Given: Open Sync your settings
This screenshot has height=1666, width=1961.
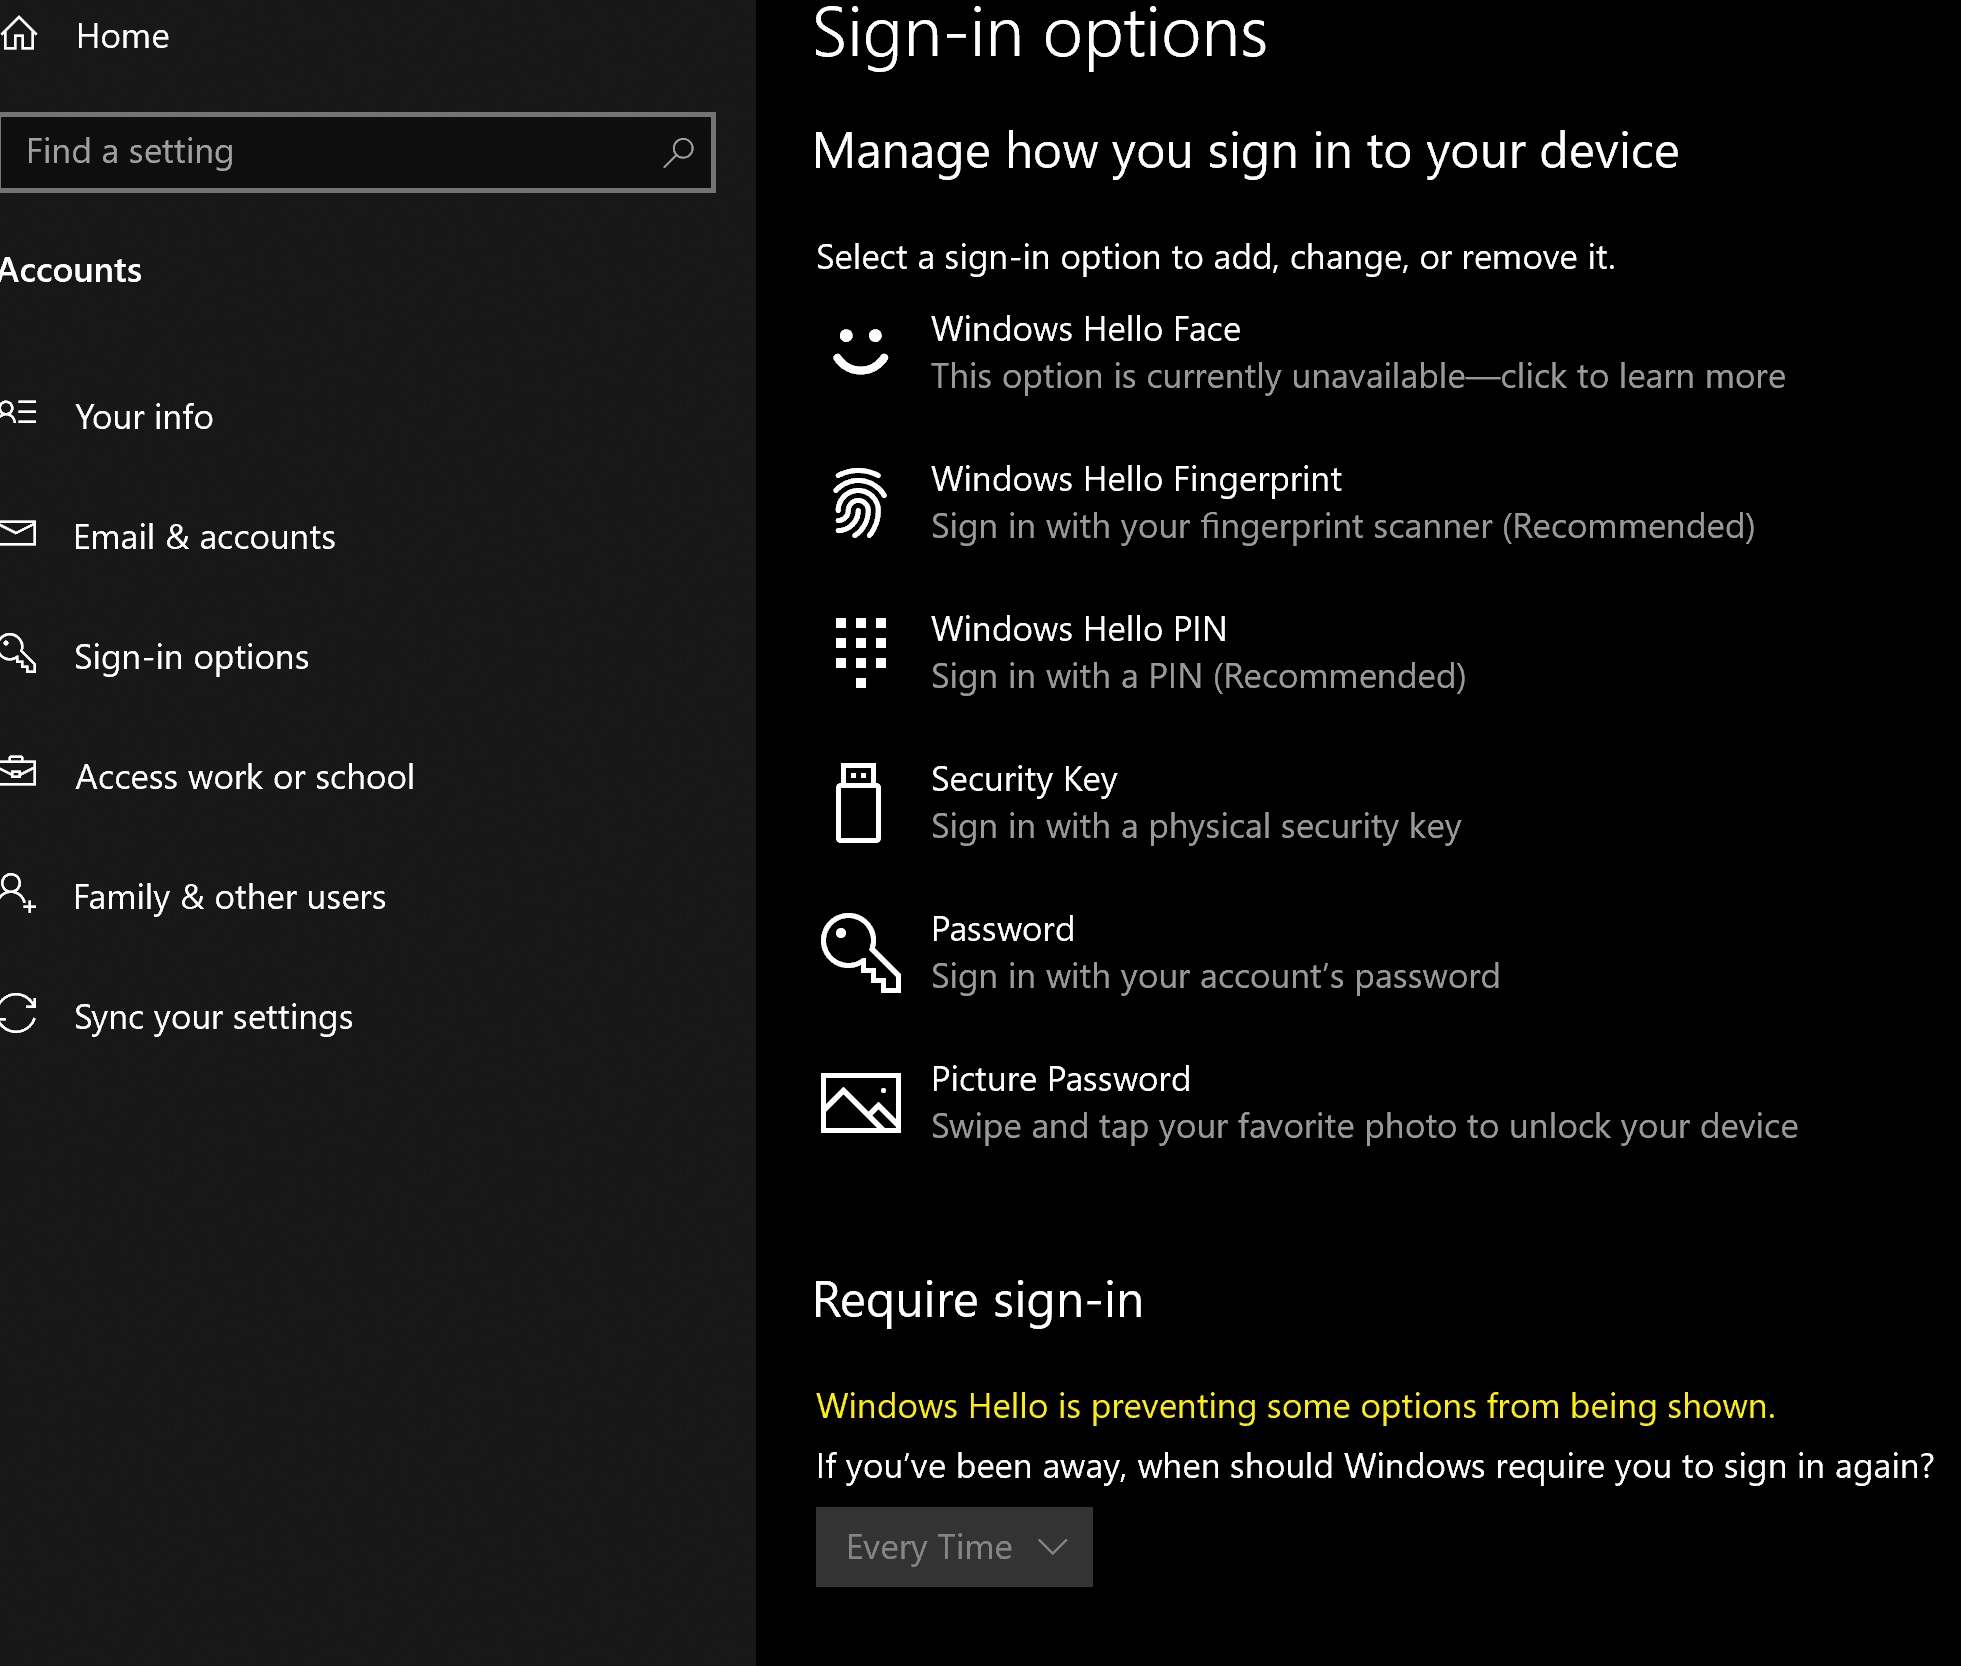Looking at the screenshot, I should [x=213, y=1018].
